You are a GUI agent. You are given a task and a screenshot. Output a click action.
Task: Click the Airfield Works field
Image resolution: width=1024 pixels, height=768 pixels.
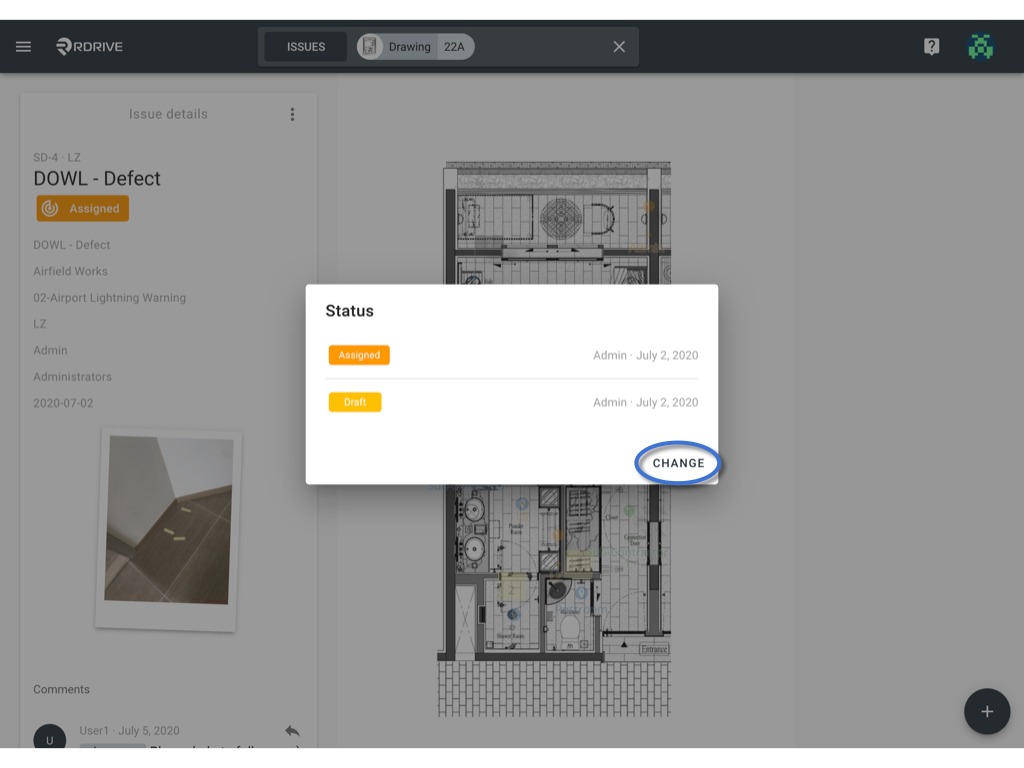(x=71, y=271)
